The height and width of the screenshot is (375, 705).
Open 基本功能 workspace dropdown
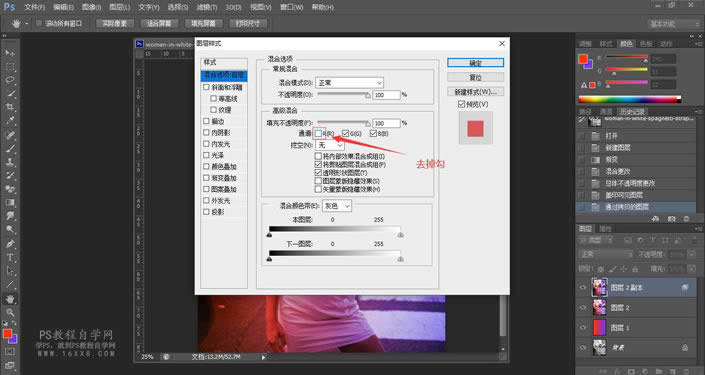pyautogui.click(x=673, y=23)
